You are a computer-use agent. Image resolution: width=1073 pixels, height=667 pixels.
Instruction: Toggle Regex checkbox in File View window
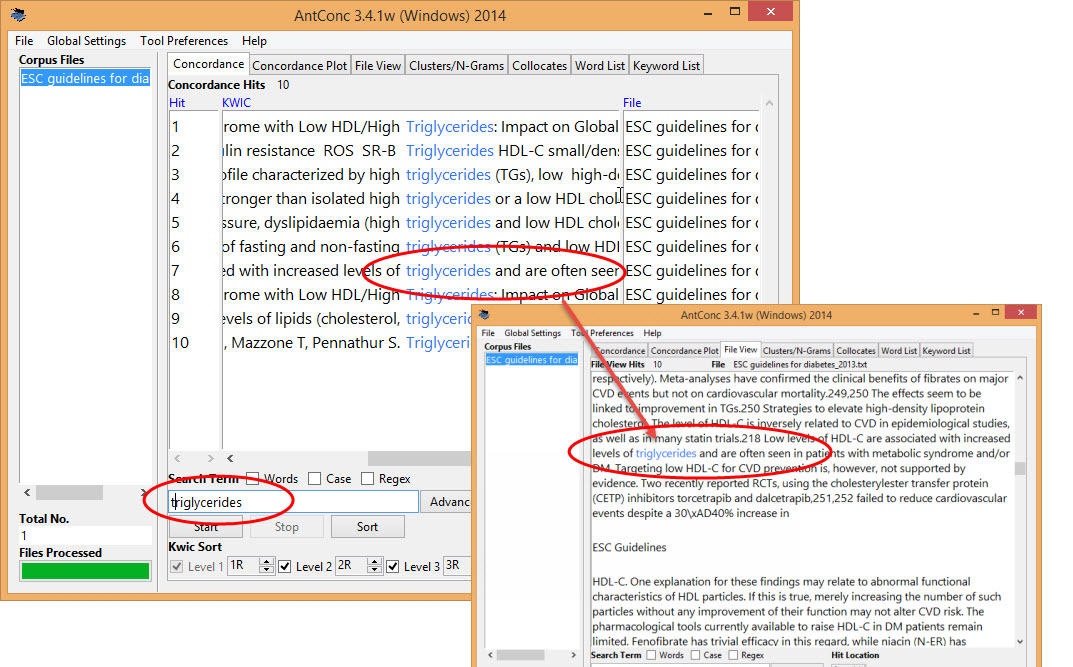734,655
